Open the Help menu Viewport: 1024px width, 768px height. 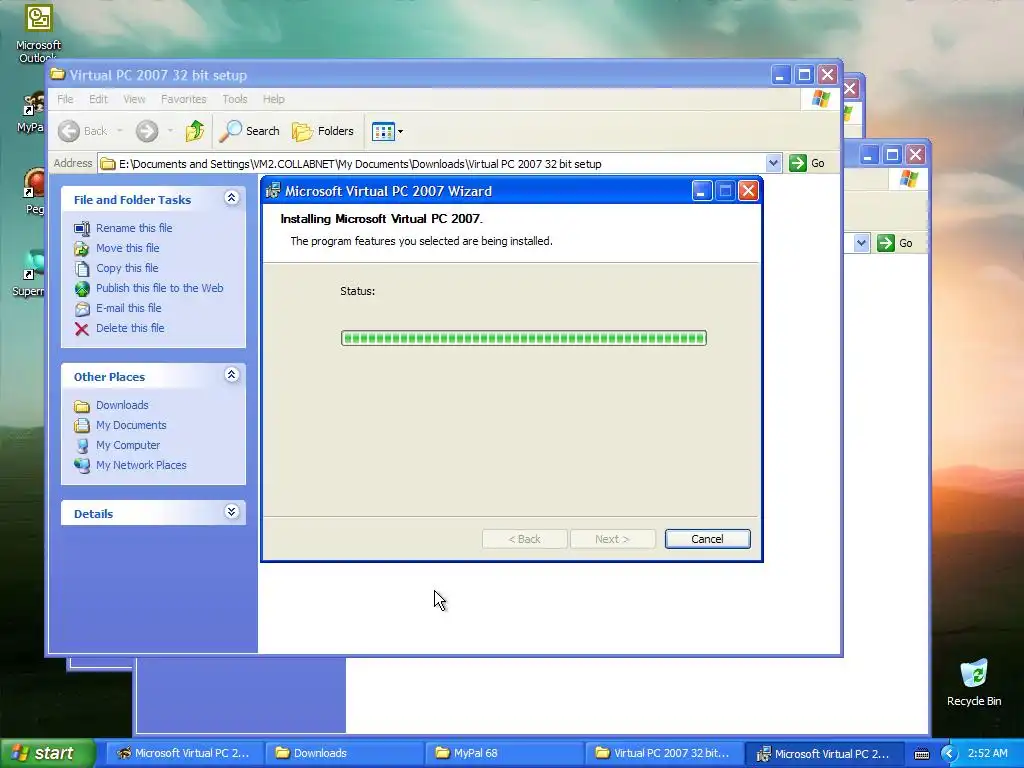click(x=274, y=99)
